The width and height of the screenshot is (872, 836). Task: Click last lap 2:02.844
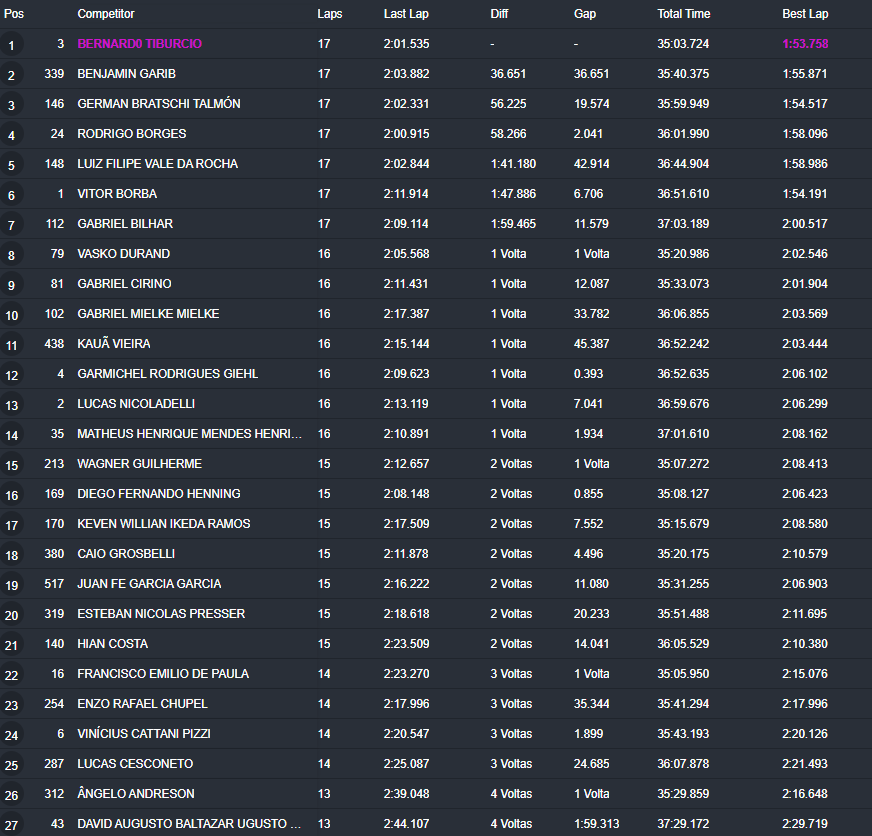406,164
